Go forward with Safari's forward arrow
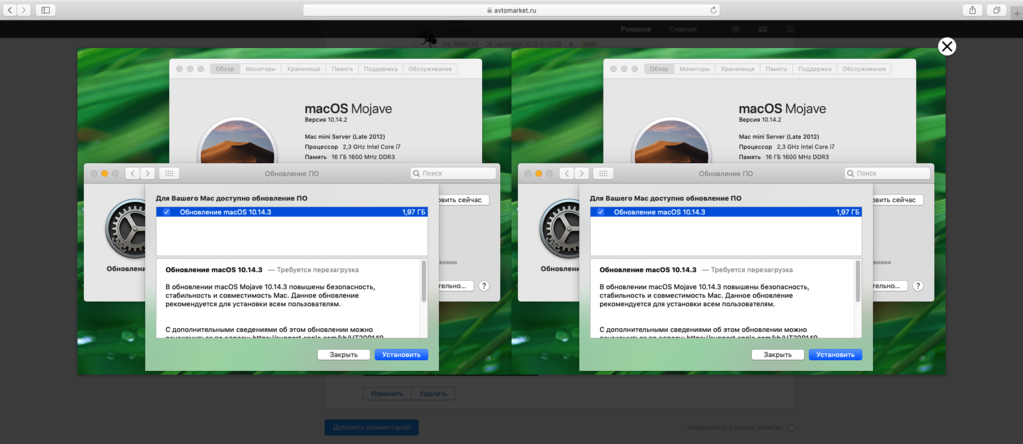The image size is (1023, 444). click(x=24, y=10)
